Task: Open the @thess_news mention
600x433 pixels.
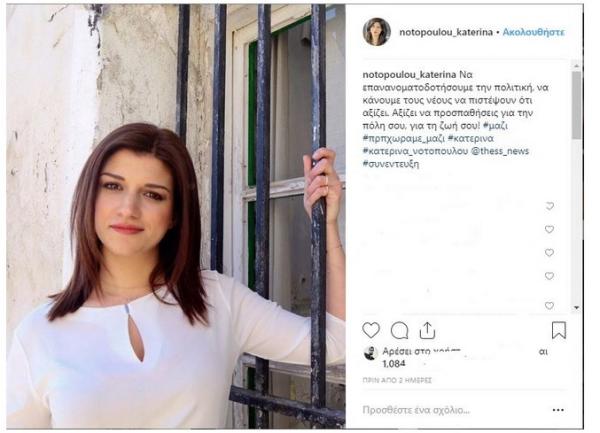Action: [x=500, y=151]
